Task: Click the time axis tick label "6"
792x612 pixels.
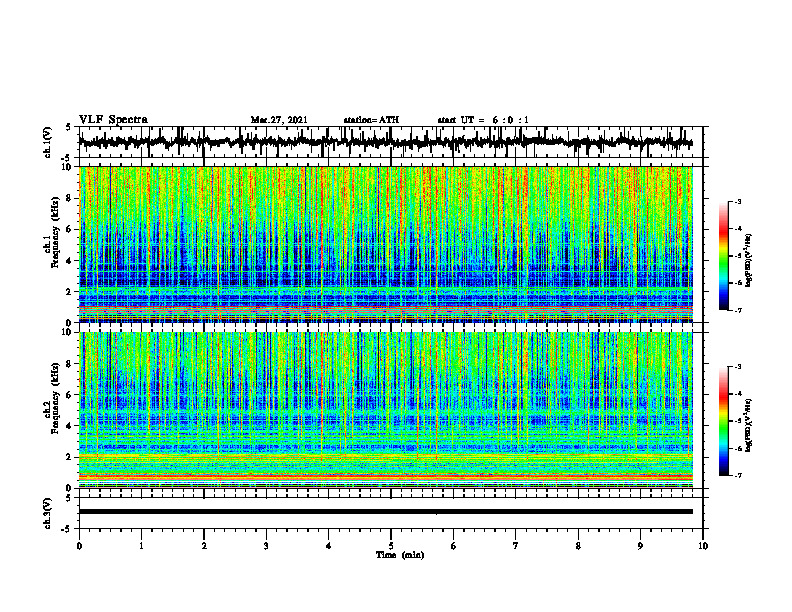Action: (454, 546)
